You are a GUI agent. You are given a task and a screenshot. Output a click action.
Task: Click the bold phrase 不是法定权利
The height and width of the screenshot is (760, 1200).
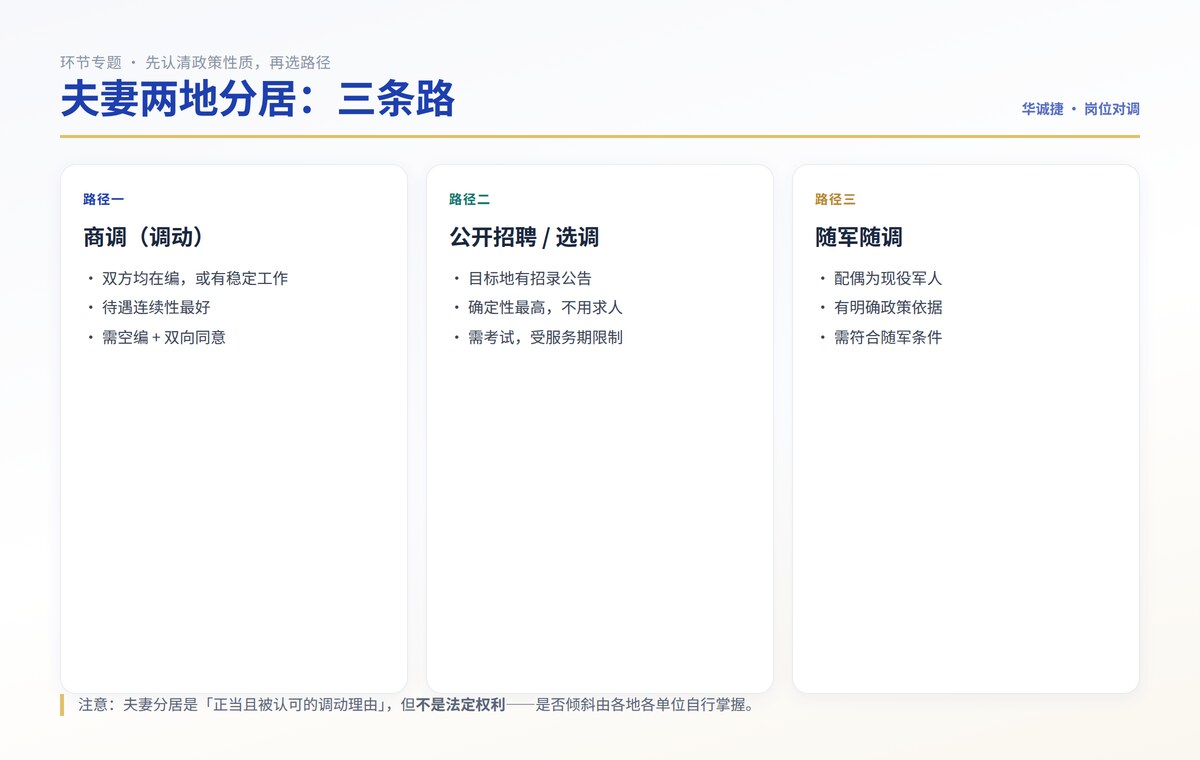tap(462, 705)
